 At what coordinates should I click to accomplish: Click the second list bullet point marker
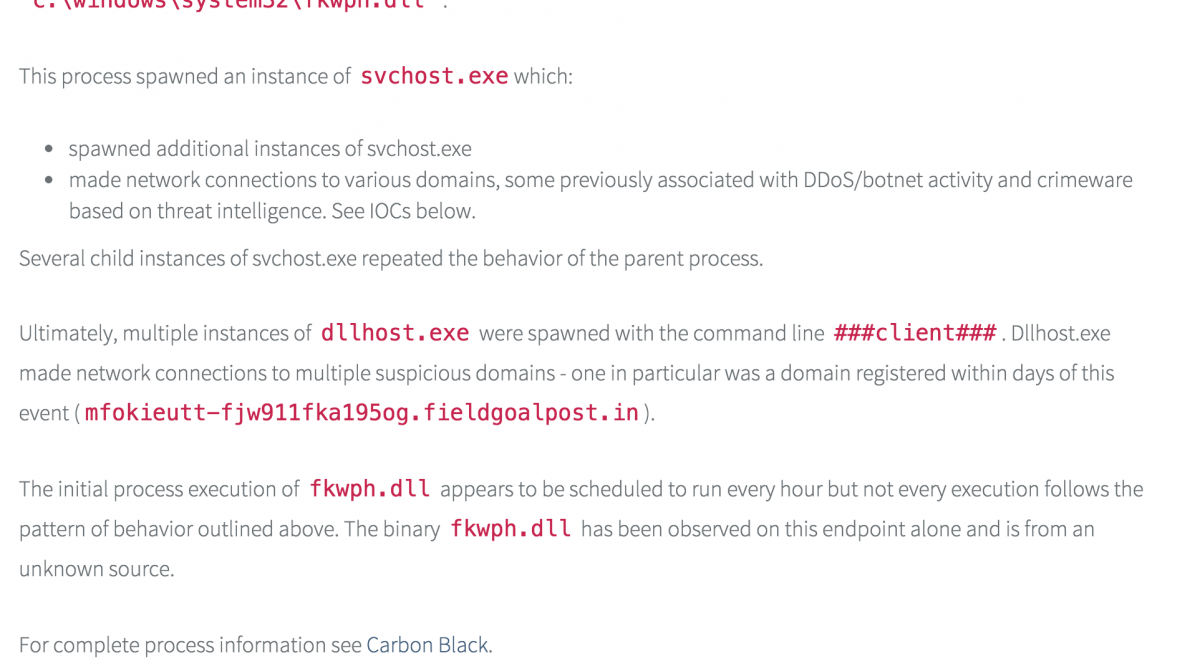coord(49,181)
